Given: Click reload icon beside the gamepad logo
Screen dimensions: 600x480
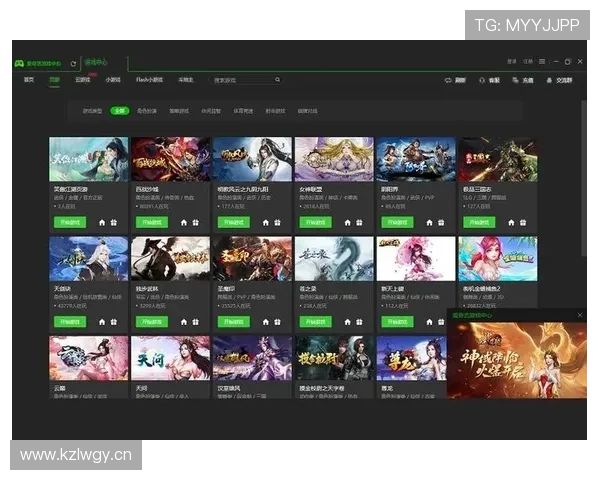Looking at the screenshot, I should 73,64.
